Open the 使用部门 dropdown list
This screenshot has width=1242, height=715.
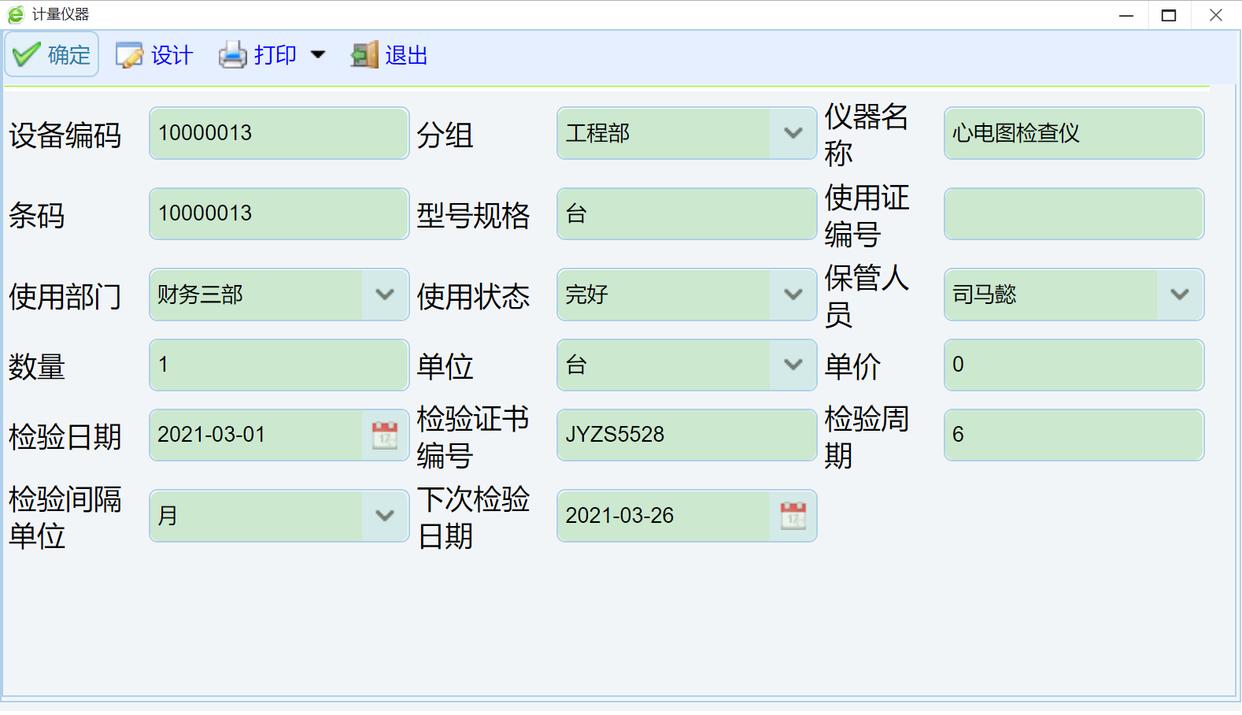click(385, 295)
